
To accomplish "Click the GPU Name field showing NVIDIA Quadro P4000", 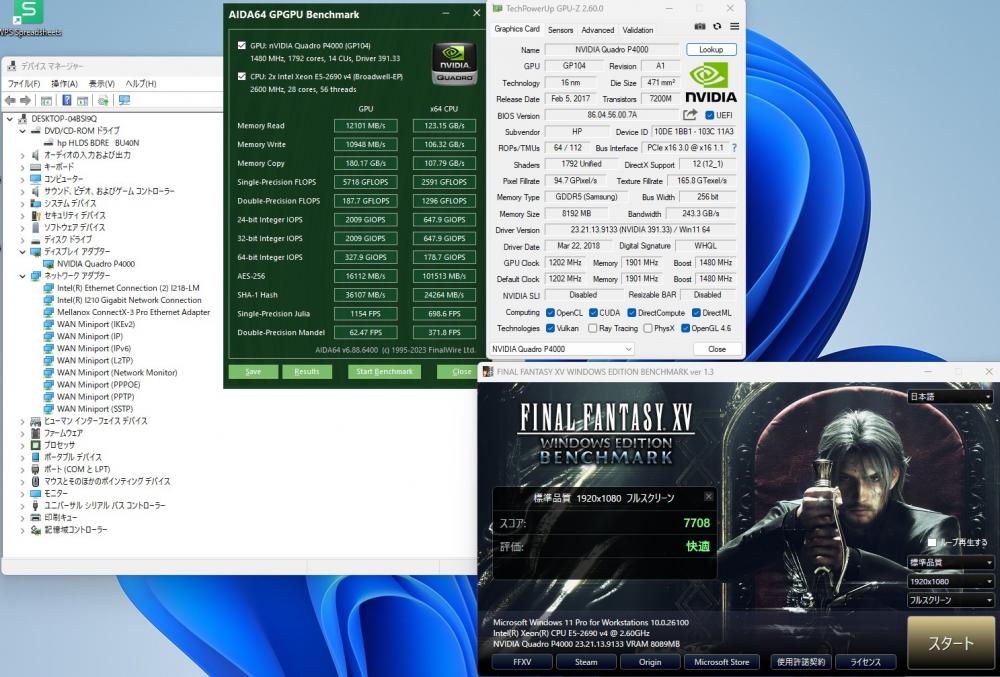I will click(x=612, y=50).
